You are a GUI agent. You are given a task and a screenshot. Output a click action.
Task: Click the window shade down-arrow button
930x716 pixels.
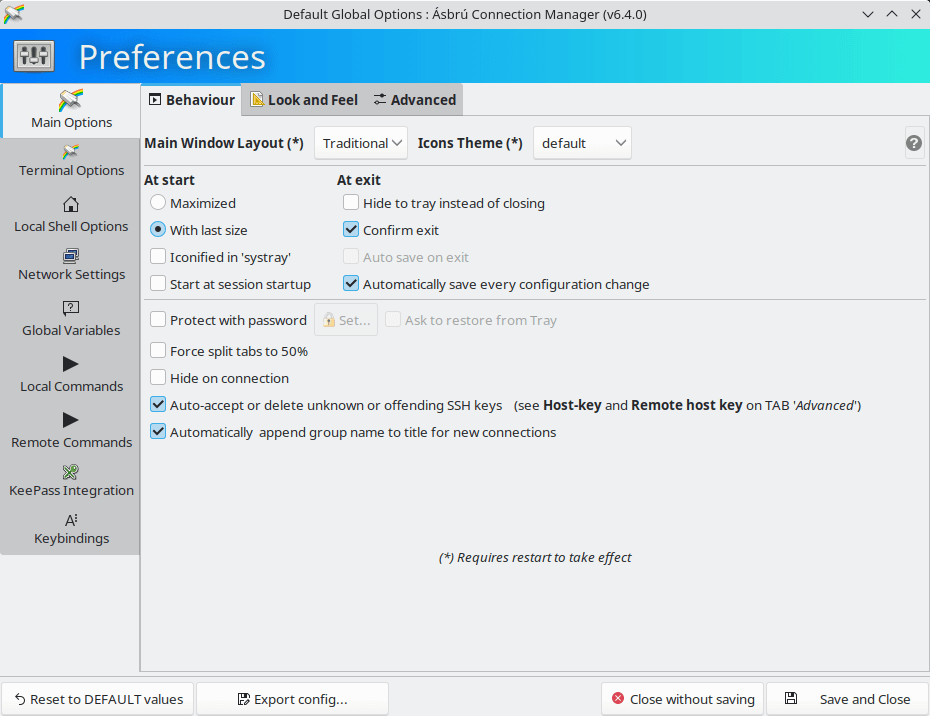[x=868, y=14]
